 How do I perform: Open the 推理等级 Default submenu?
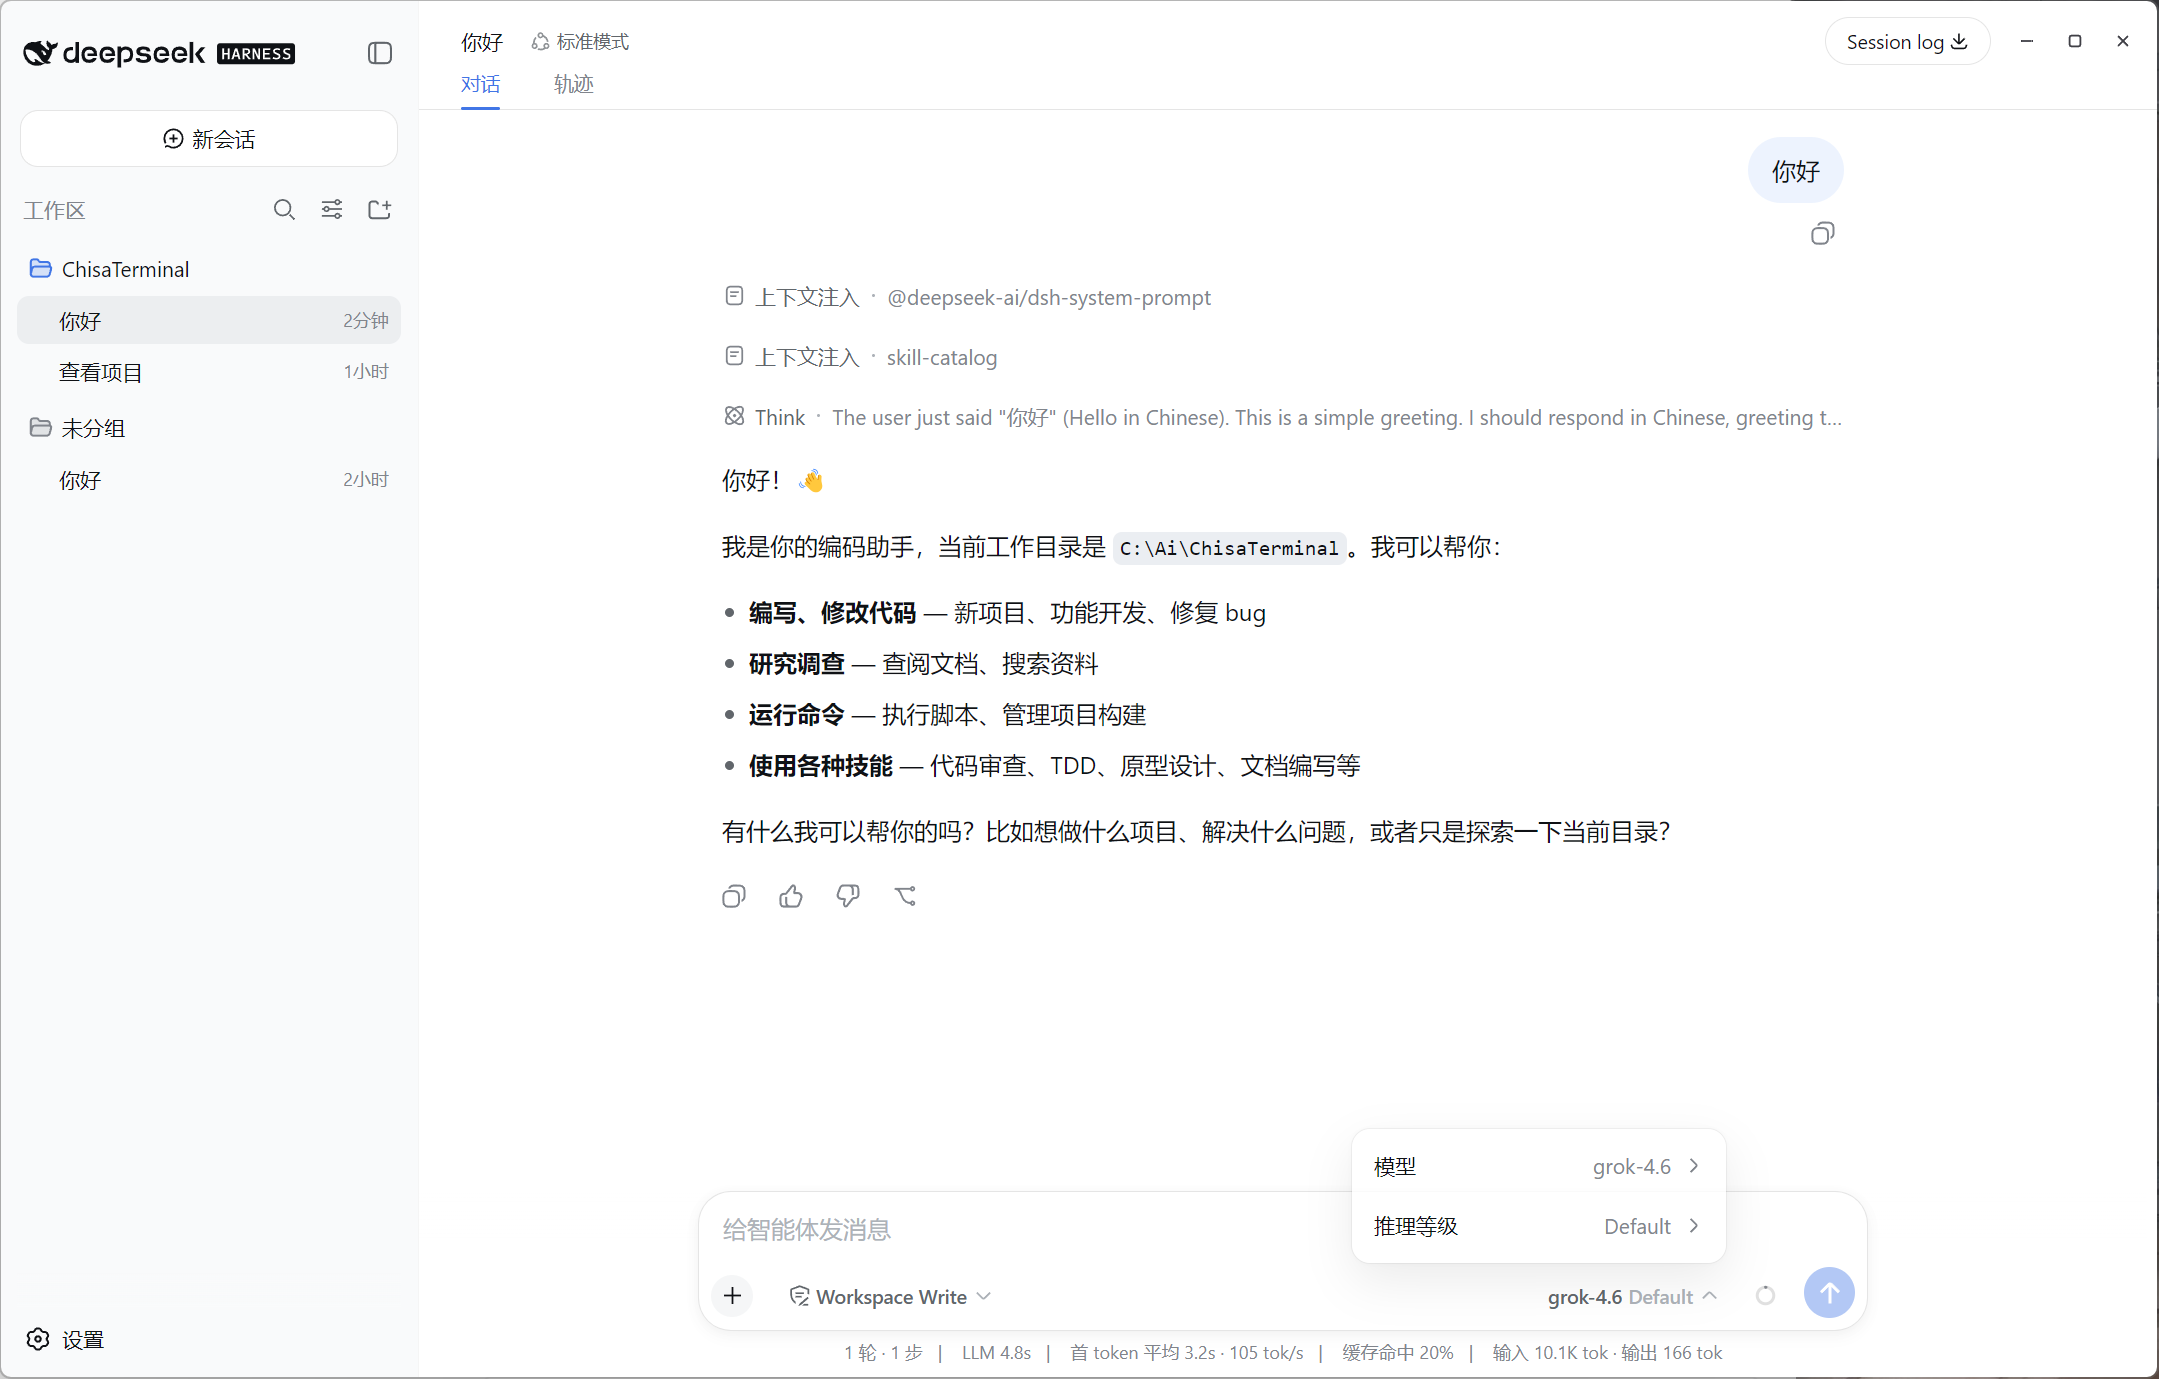point(1538,1226)
